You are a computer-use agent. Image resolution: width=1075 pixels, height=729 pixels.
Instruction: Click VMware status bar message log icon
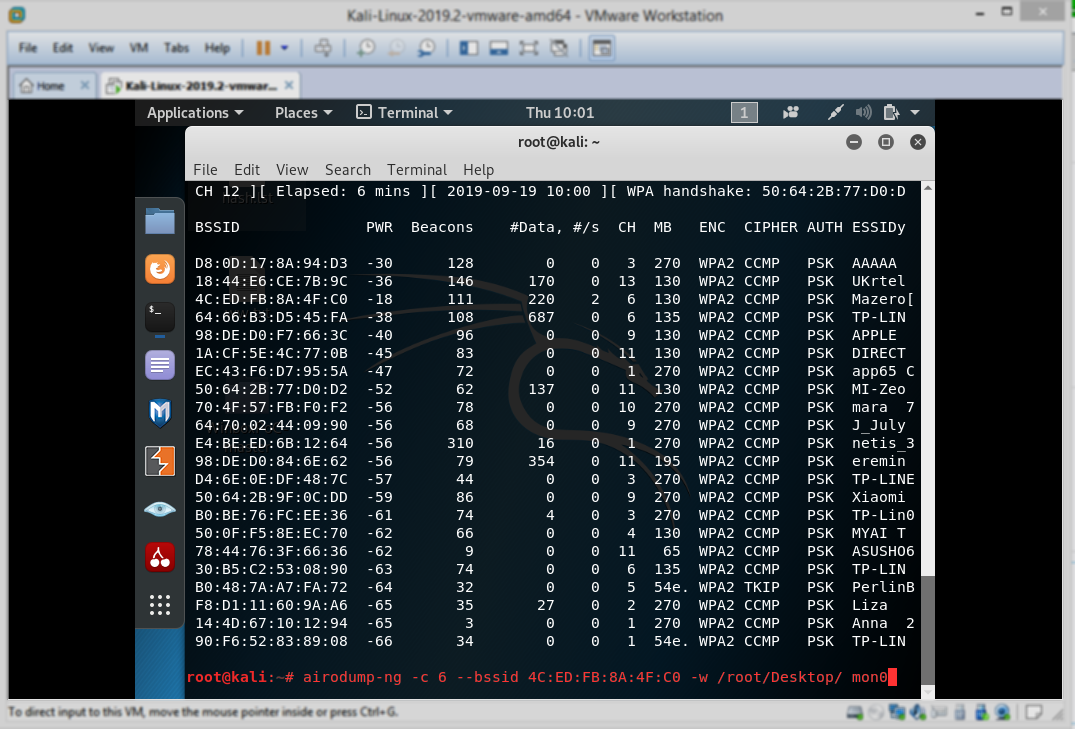pos(1034,713)
